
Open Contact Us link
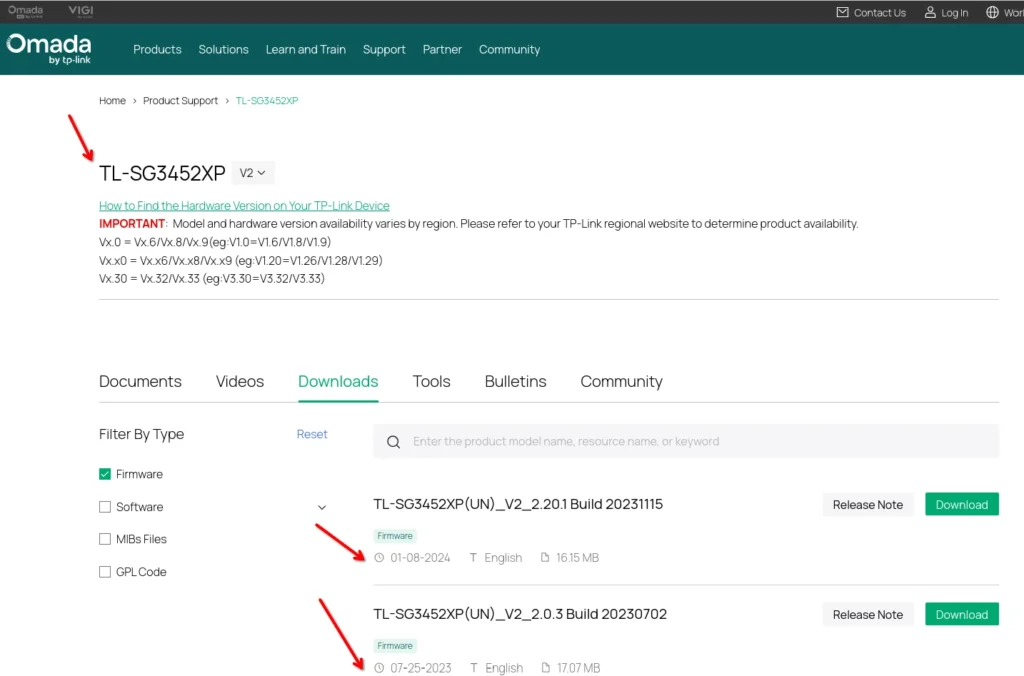(x=880, y=12)
